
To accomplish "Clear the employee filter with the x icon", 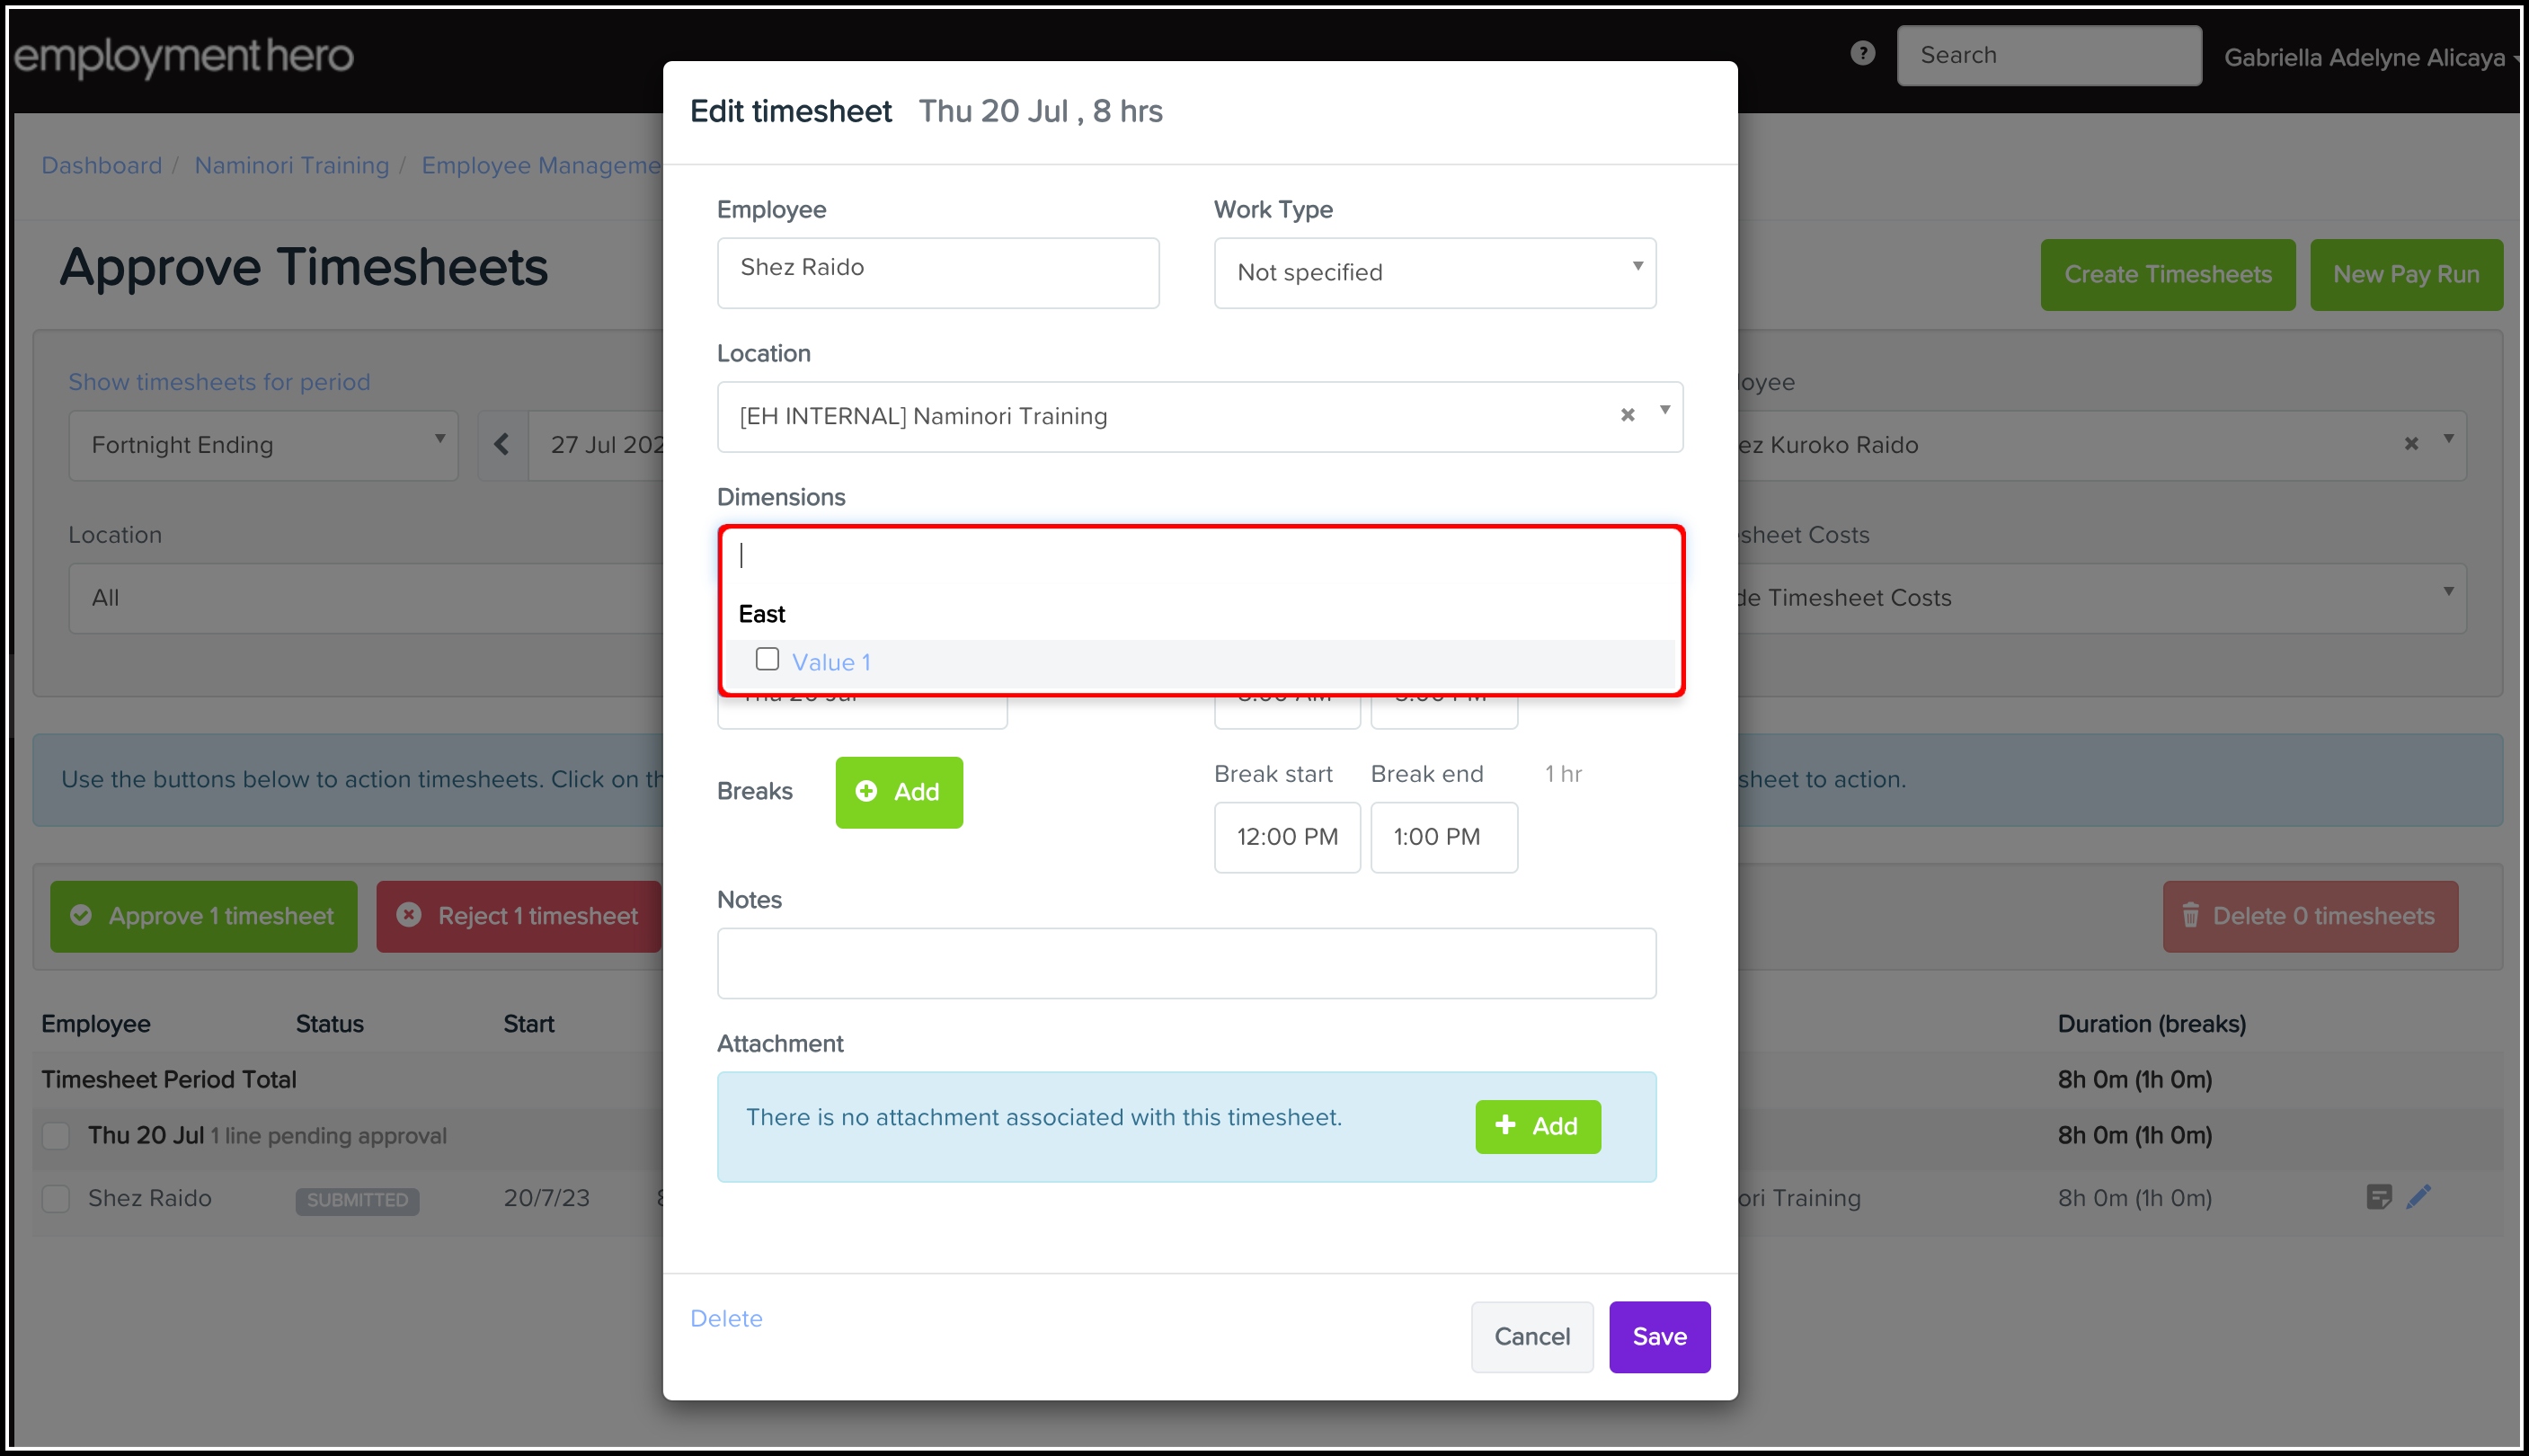I will pos(2411,444).
